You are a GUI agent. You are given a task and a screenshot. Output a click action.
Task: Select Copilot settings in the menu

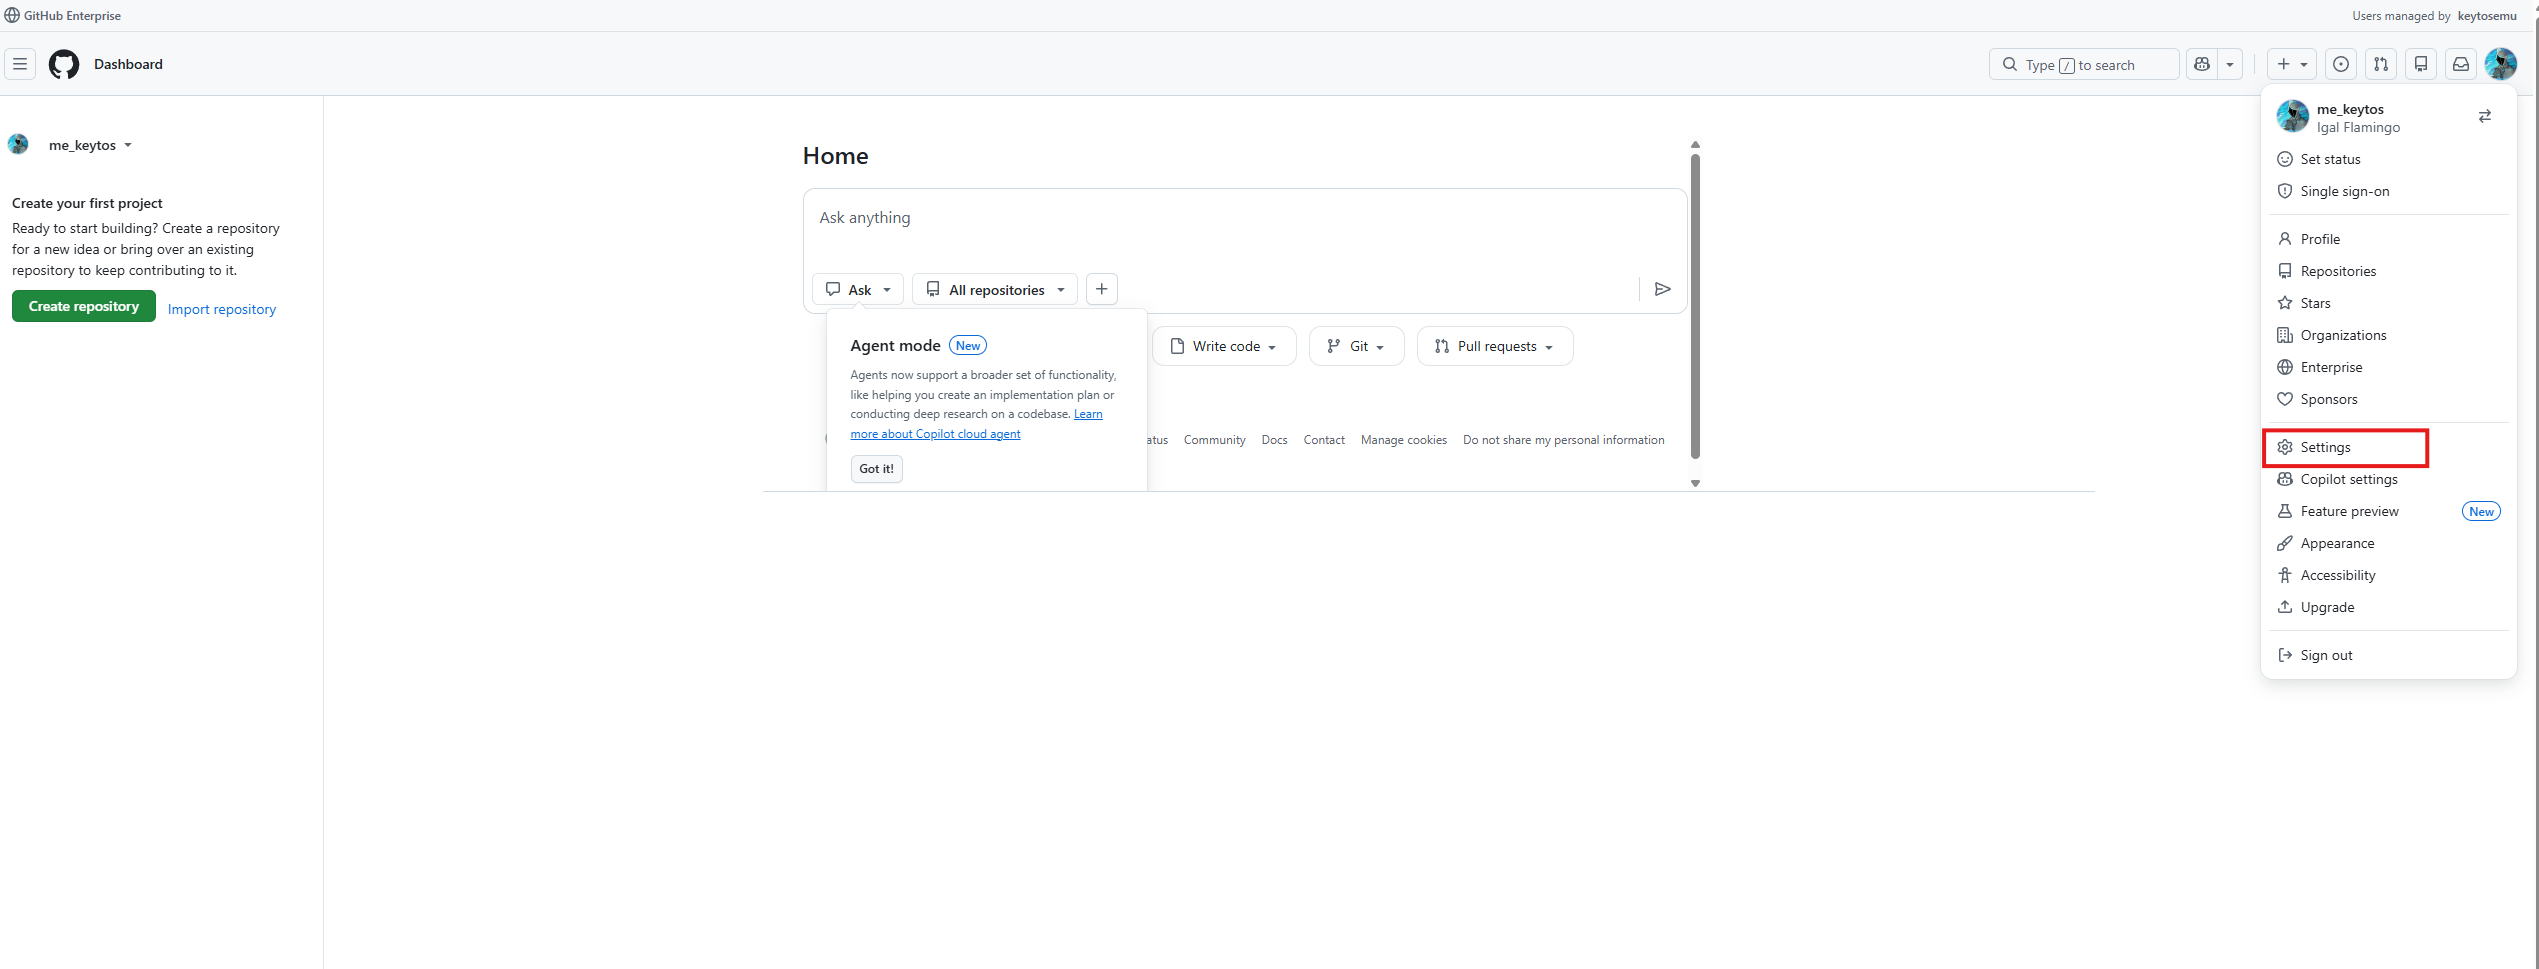pyautogui.click(x=2349, y=479)
